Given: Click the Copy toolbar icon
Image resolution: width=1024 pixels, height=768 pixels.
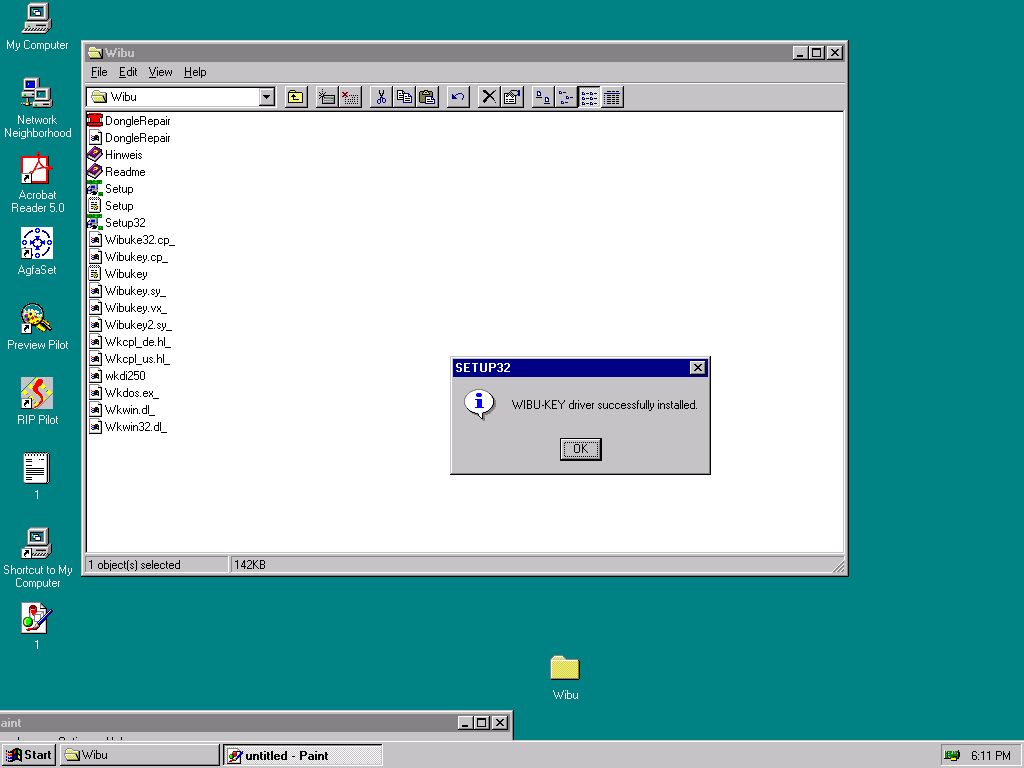Looking at the screenshot, I should click(x=404, y=97).
